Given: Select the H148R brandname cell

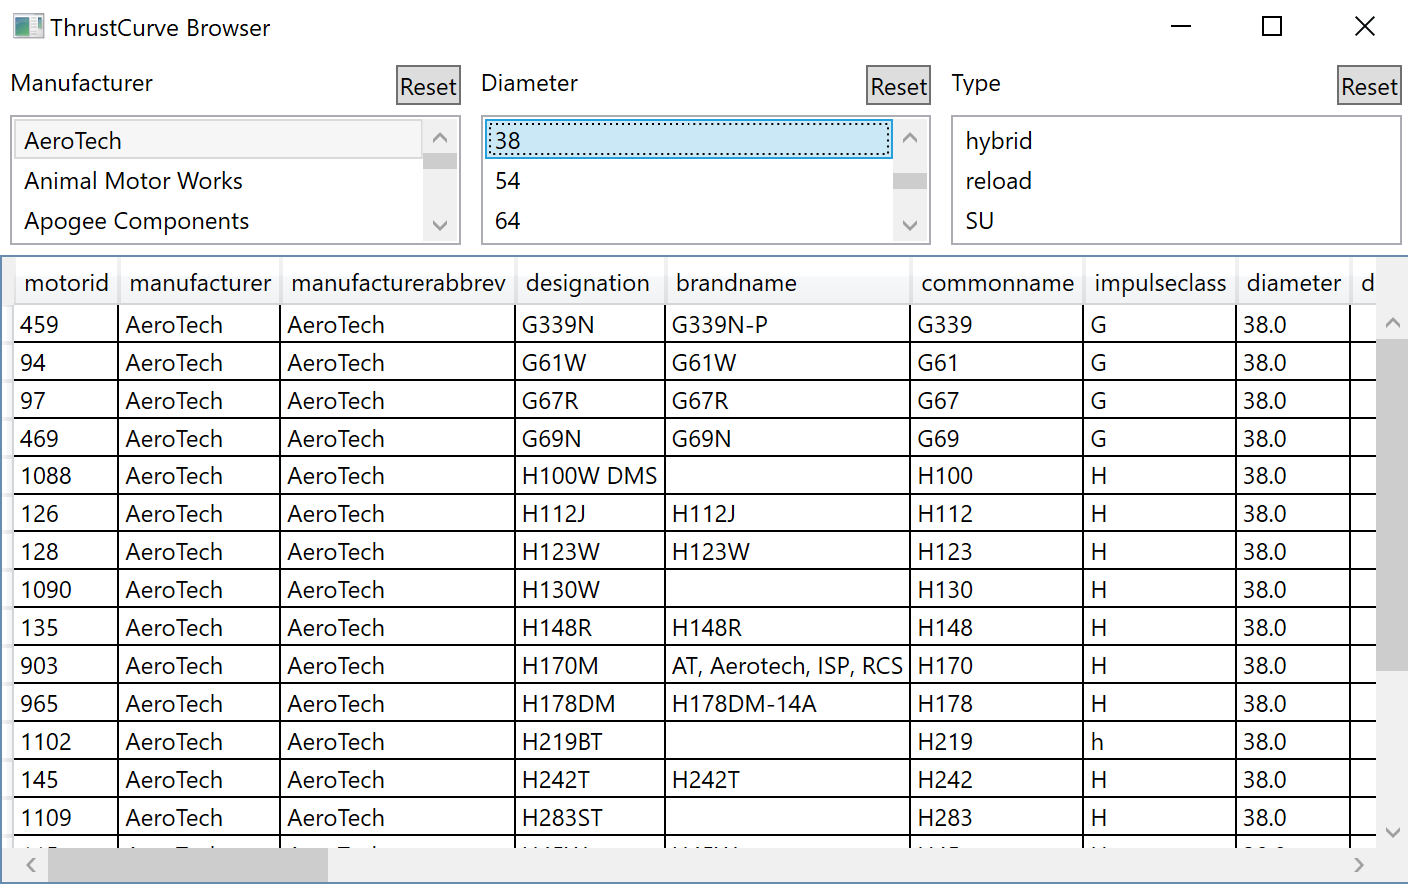Looking at the screenshot, I should click(x=787, y=628).
